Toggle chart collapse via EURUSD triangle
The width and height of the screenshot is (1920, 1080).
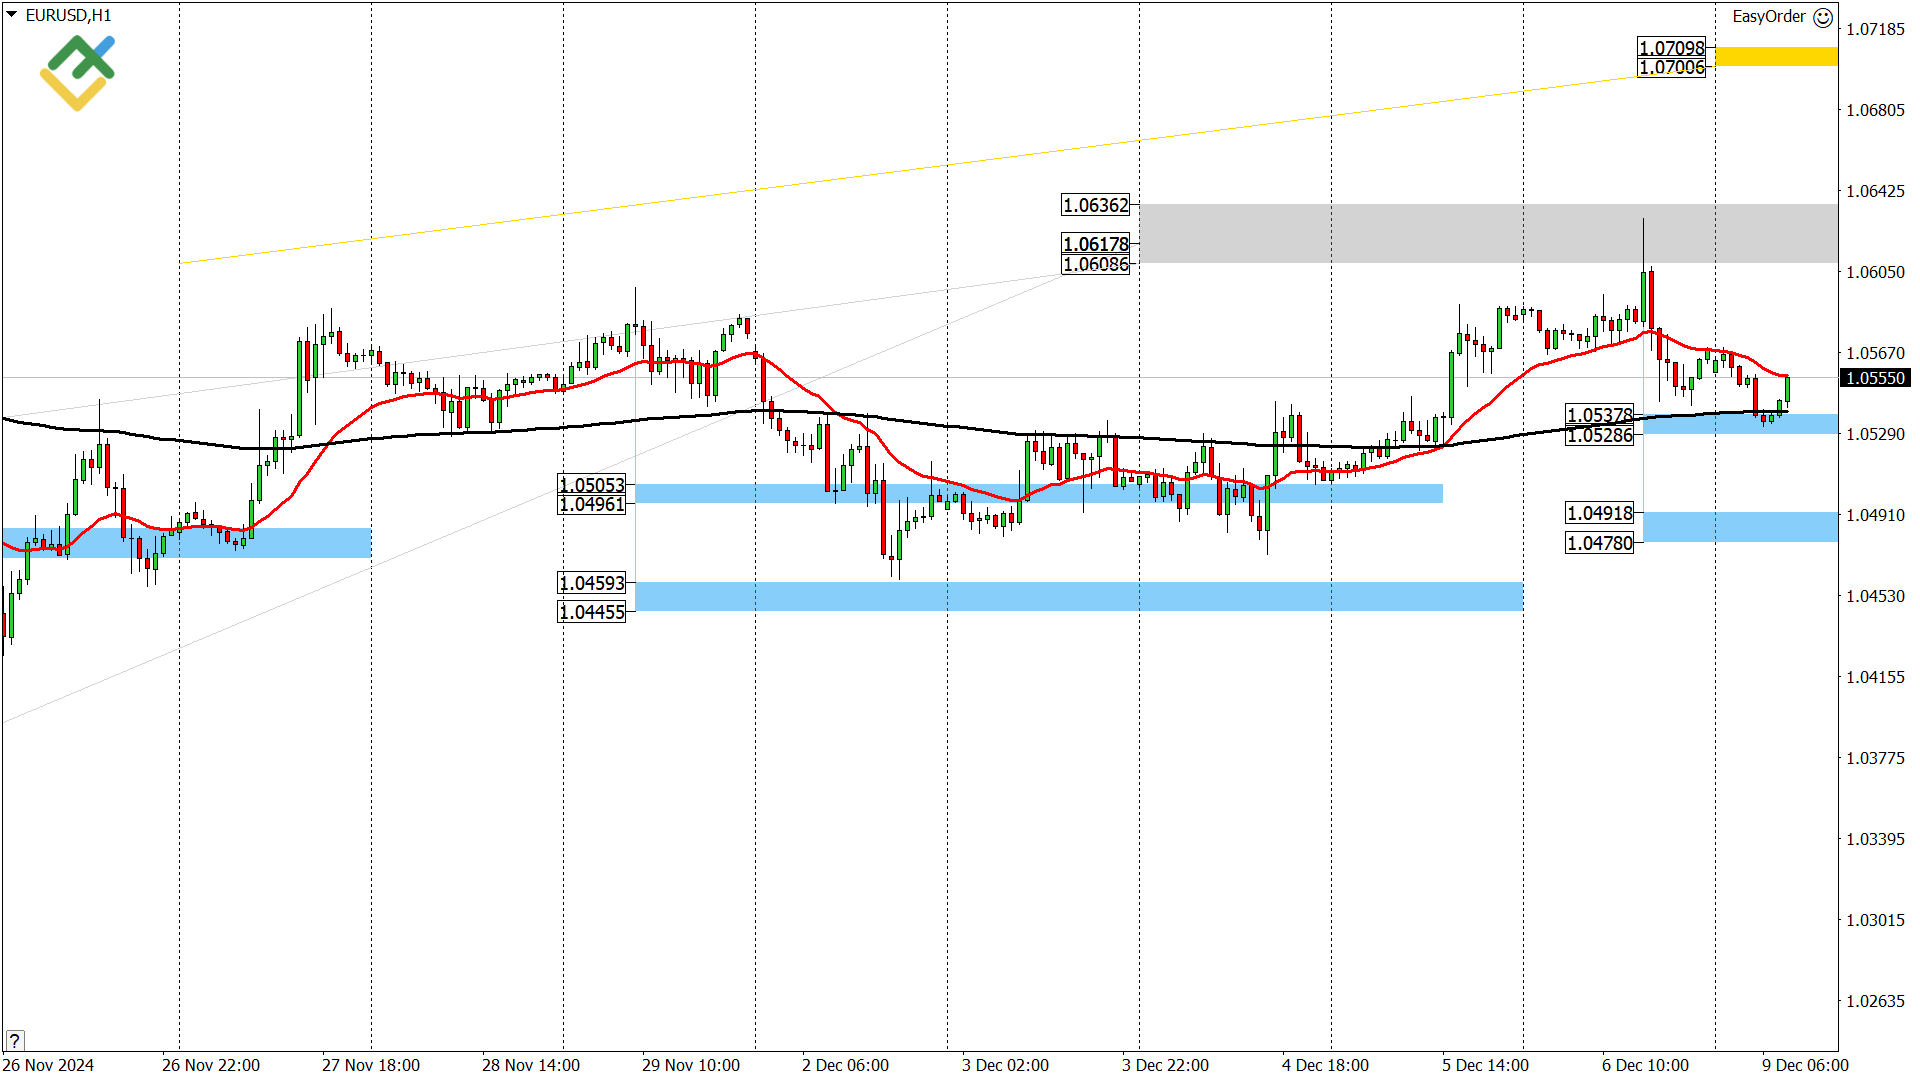pos(12,15)
